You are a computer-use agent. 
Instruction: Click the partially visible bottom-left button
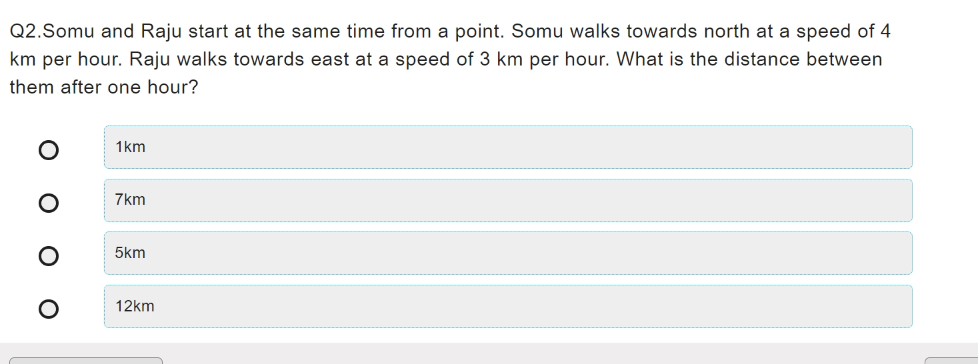(x=86, y=361)
